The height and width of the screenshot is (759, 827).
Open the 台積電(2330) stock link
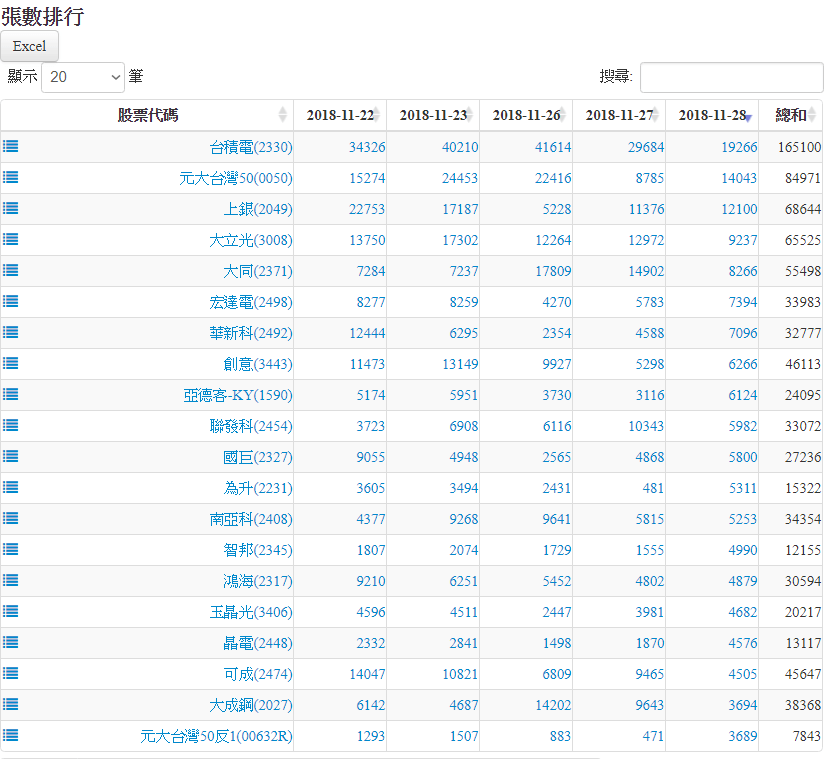click(x=251, y=147)
